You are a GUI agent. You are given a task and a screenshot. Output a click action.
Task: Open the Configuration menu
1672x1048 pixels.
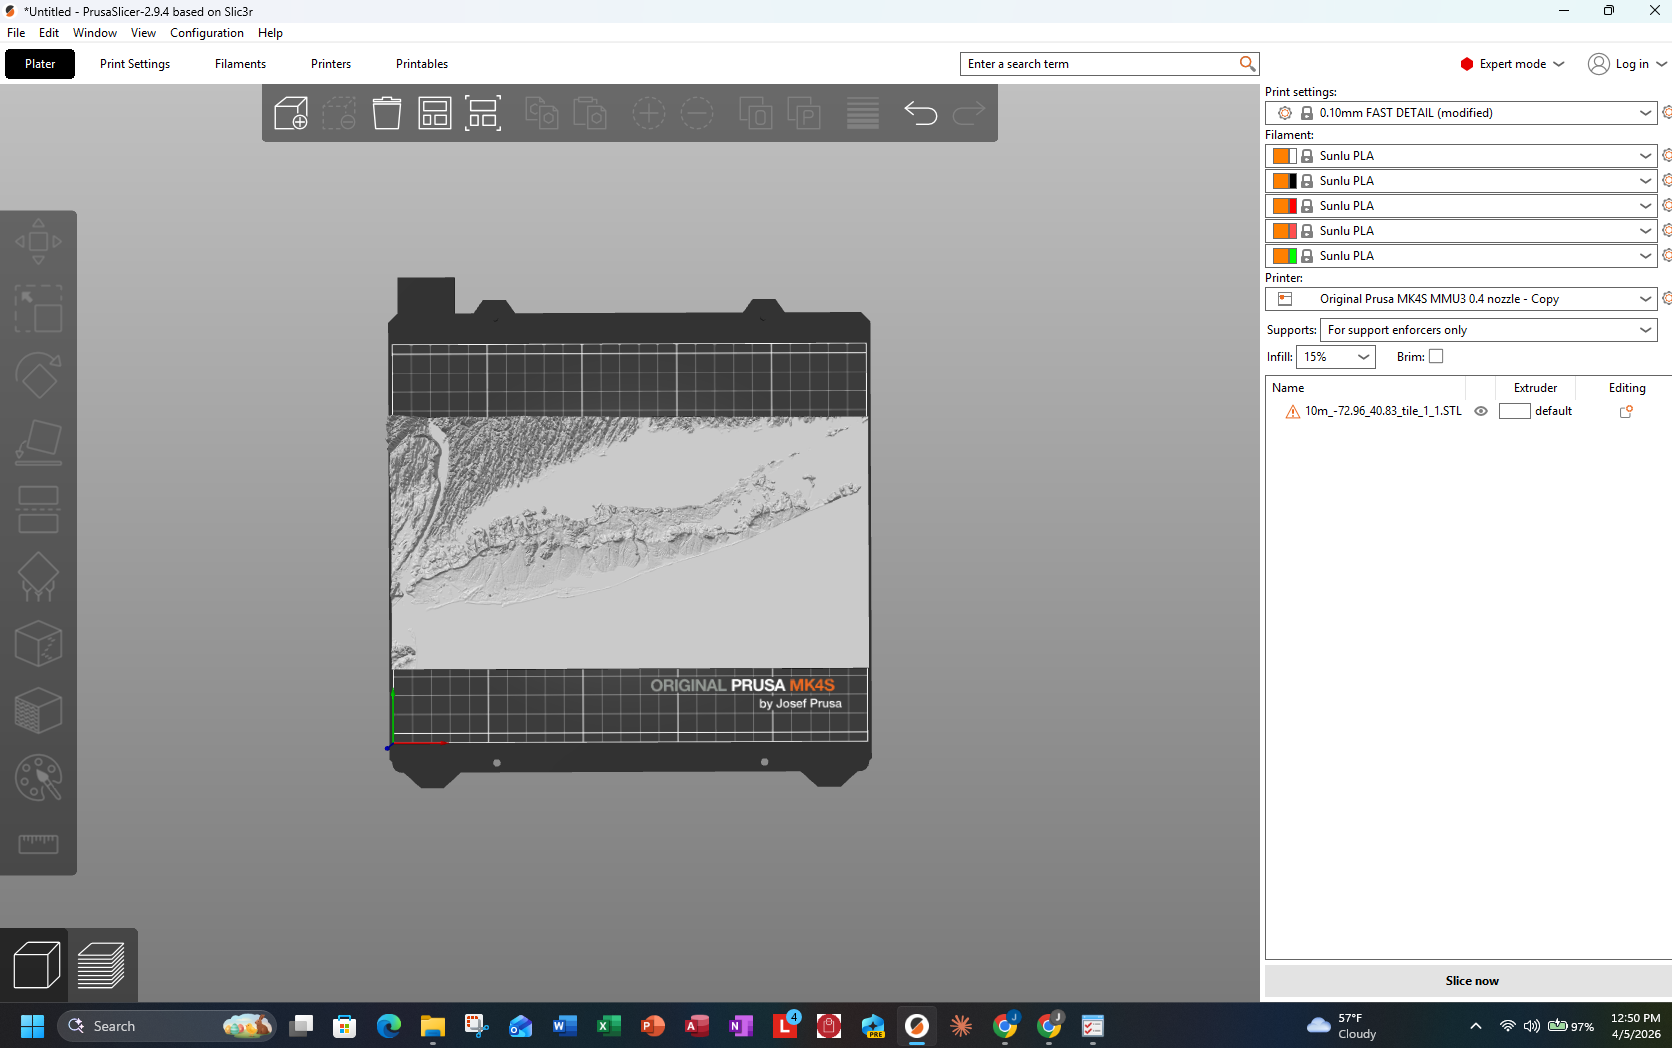pyautogui.click(x=206, y=33)
